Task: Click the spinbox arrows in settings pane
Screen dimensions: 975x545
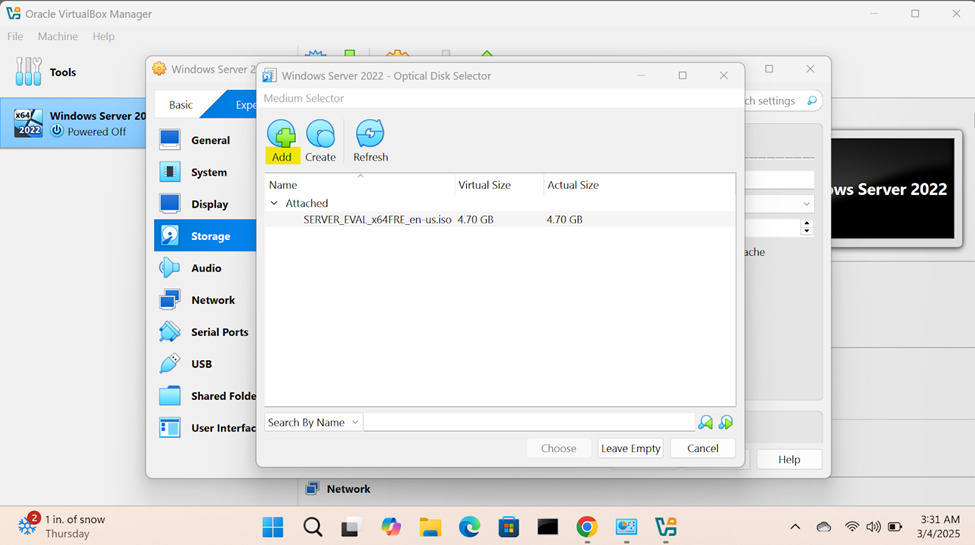Action: (x=806, y=228)
